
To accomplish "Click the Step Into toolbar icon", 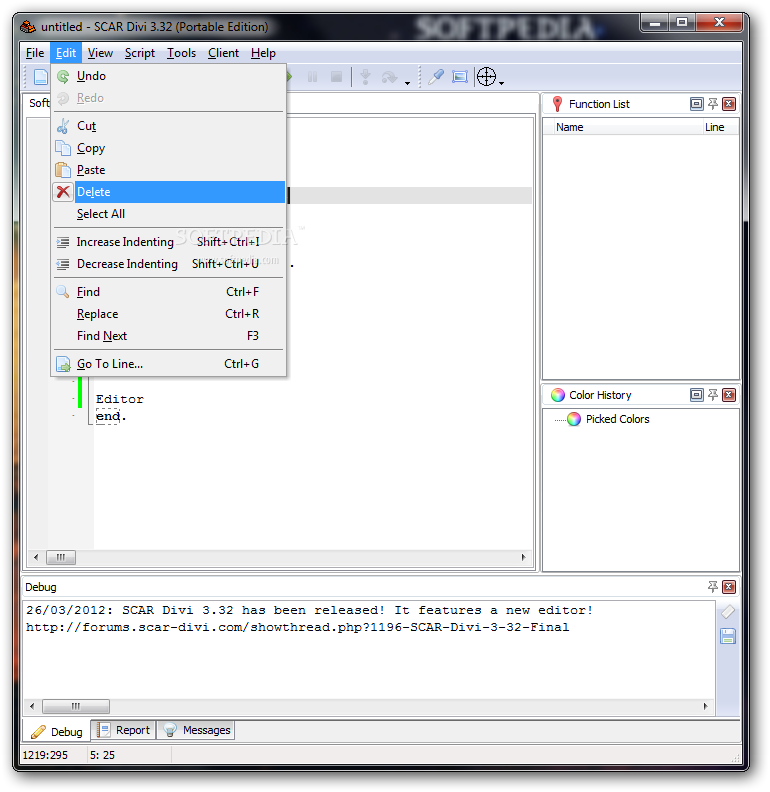I will 365,77.
